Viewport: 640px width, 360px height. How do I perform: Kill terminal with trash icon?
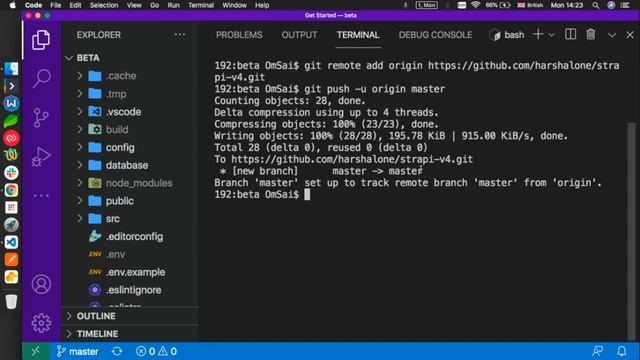tap(591, 35)
